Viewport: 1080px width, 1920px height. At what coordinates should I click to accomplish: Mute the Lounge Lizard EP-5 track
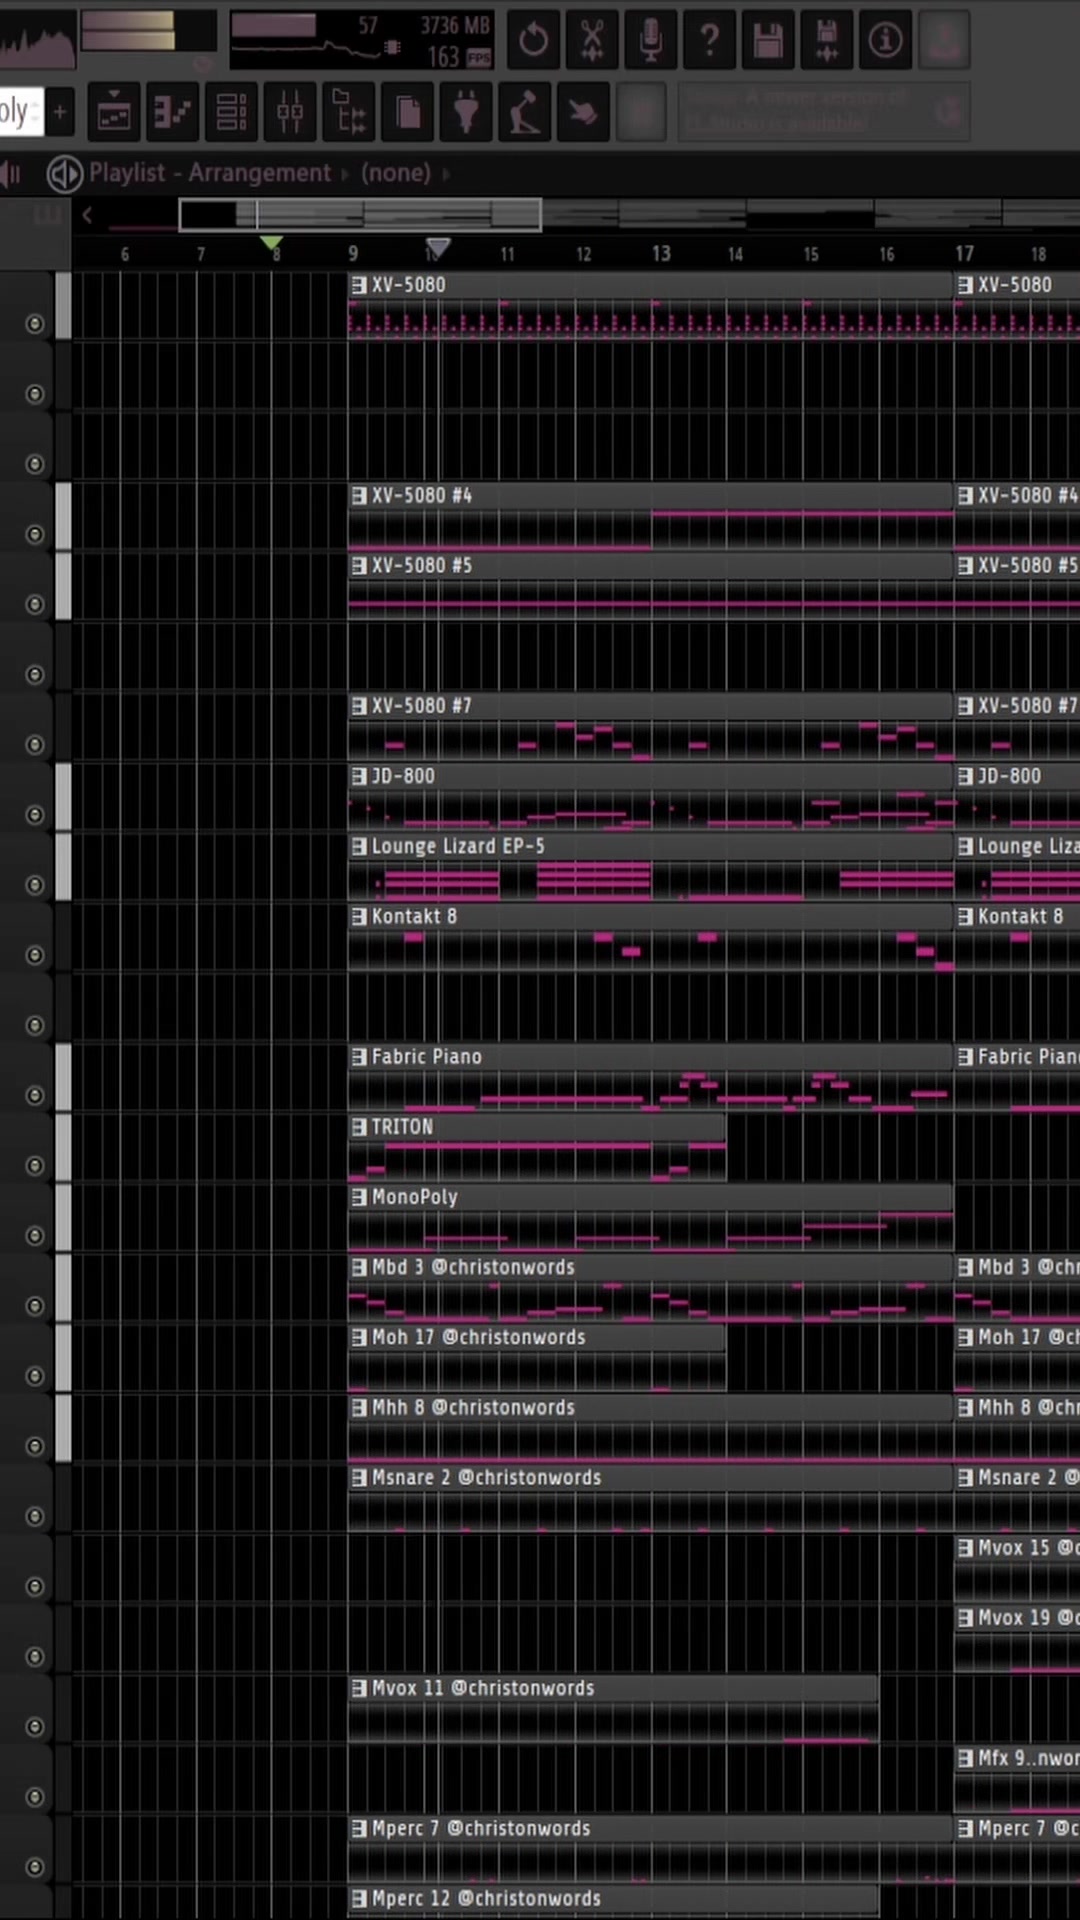tap(35, 885)
